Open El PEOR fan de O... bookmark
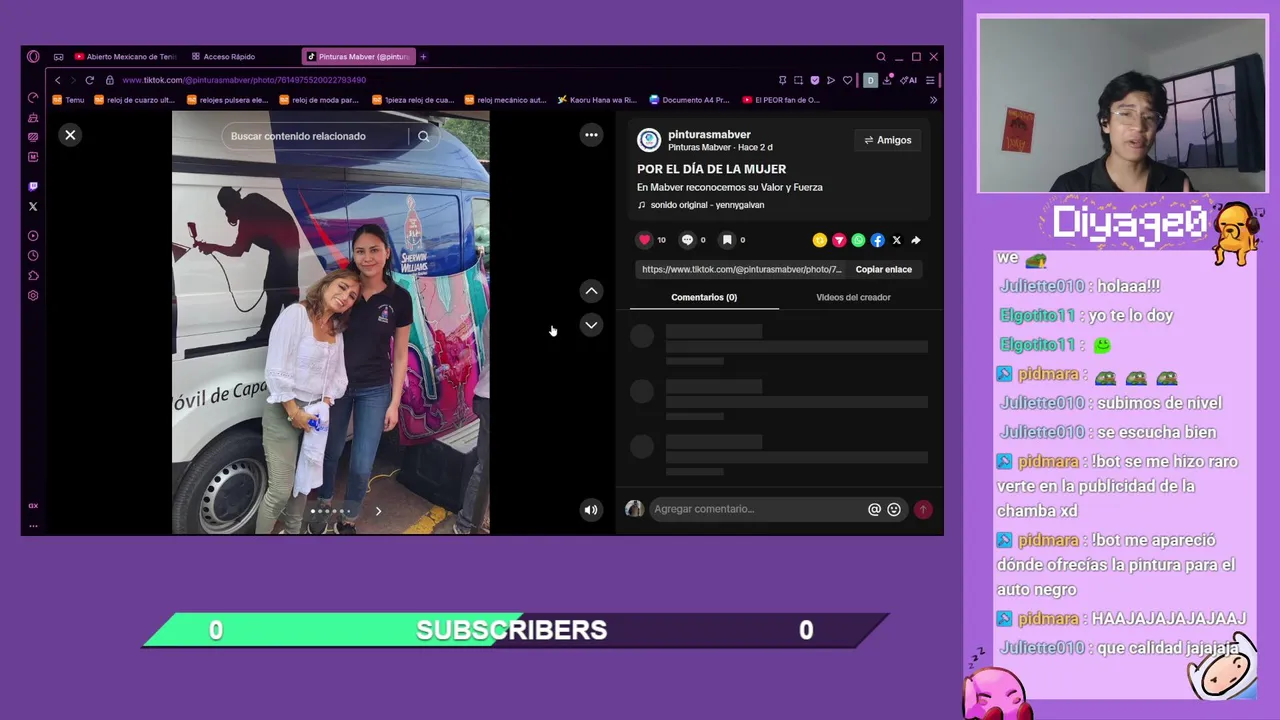 (x=781, y=100)
